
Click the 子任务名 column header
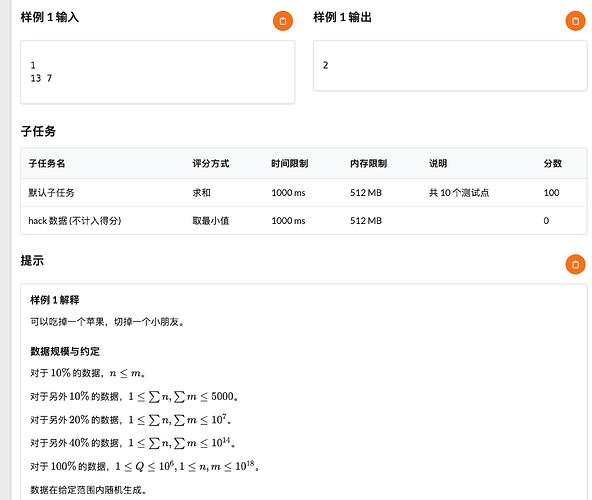pos(47,164)
